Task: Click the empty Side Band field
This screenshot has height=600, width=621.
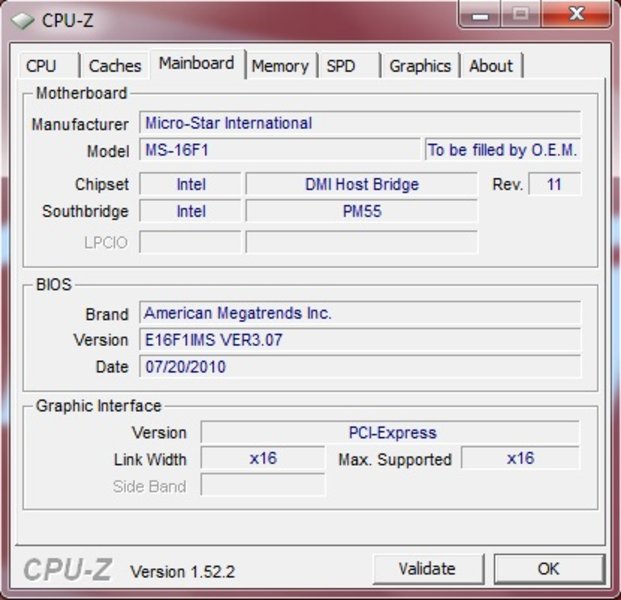Action: 263,485
